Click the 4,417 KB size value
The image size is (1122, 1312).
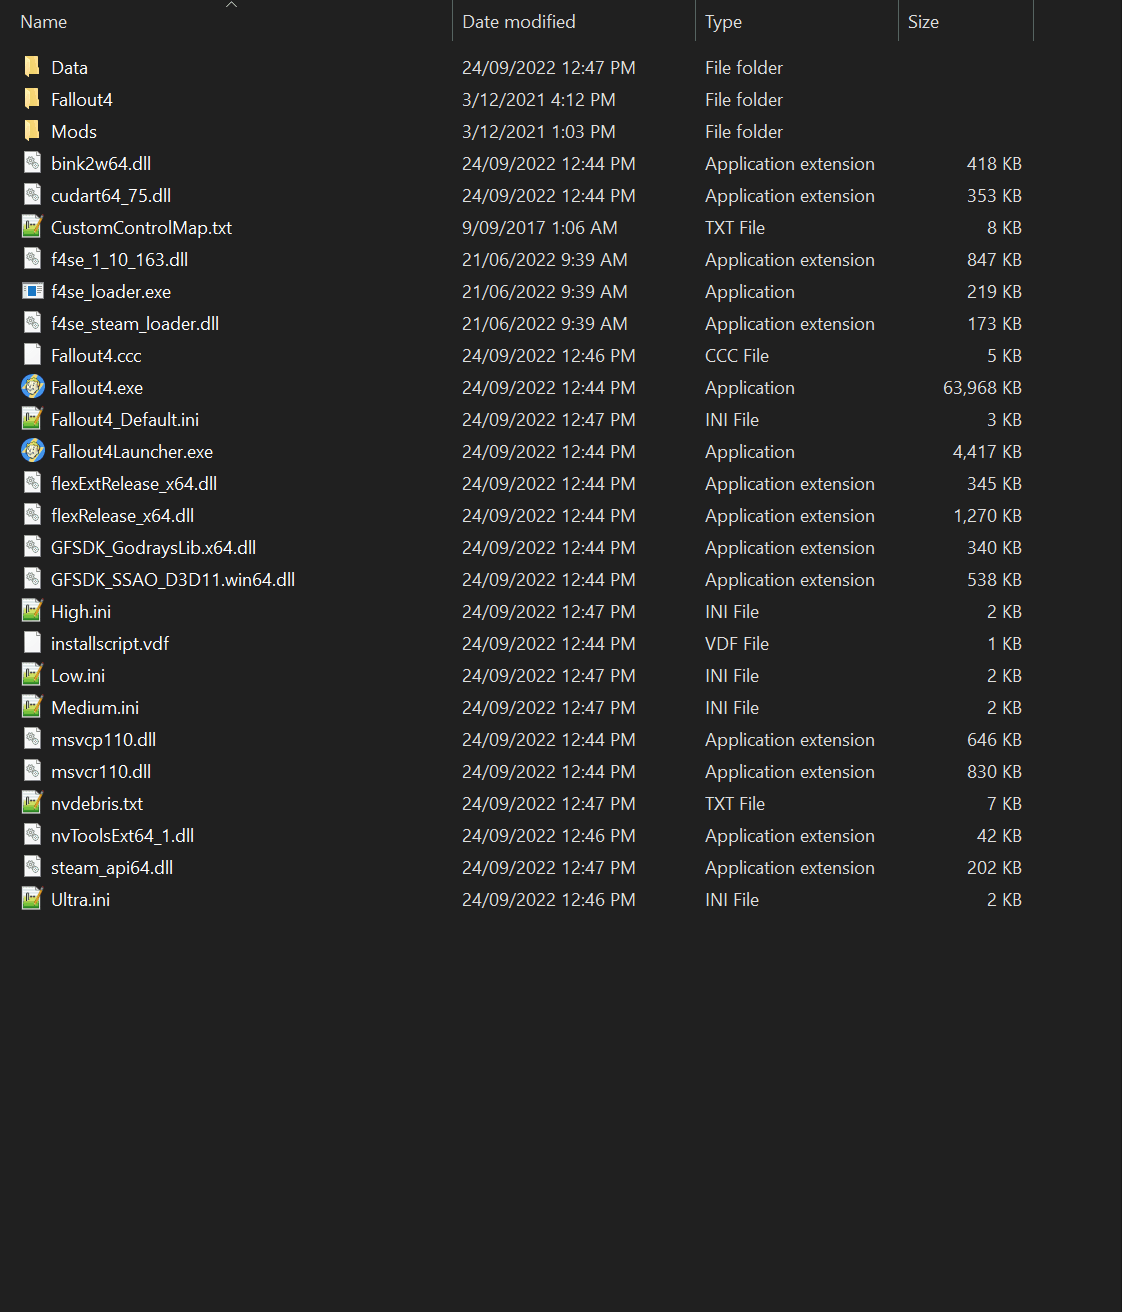point(987,452)
